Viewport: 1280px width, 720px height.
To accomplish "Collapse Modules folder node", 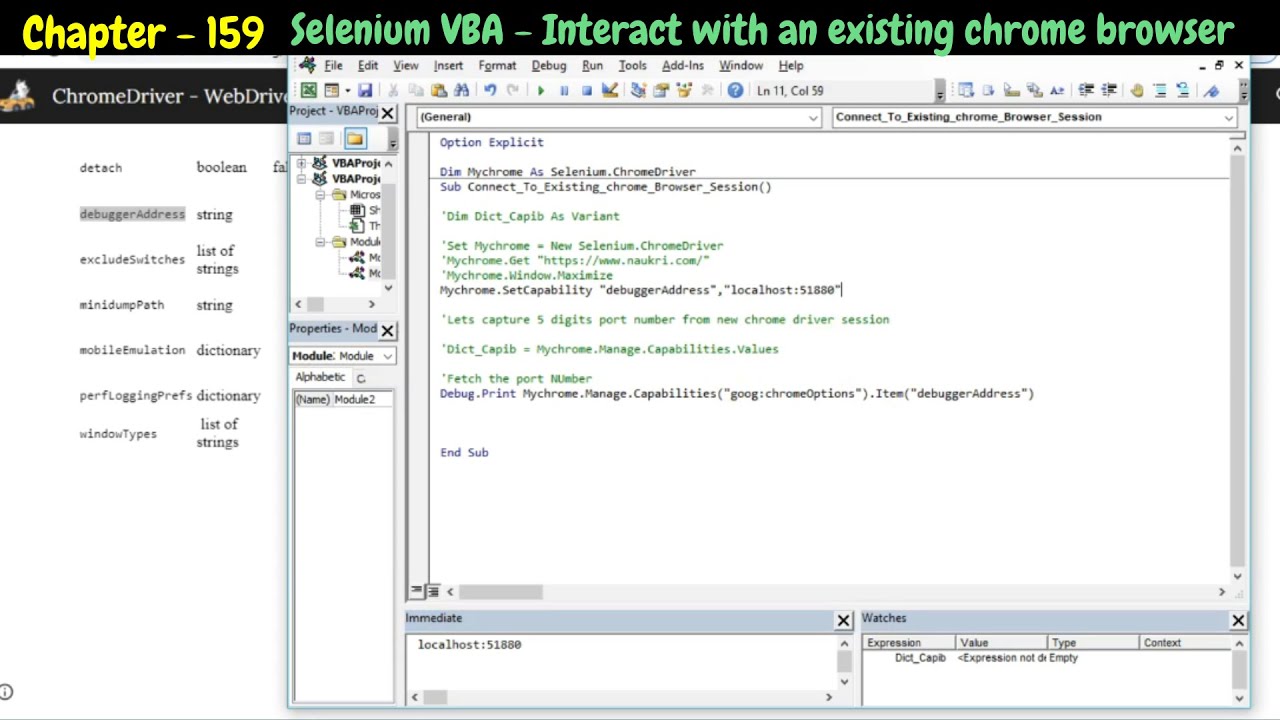I will 321,242.
